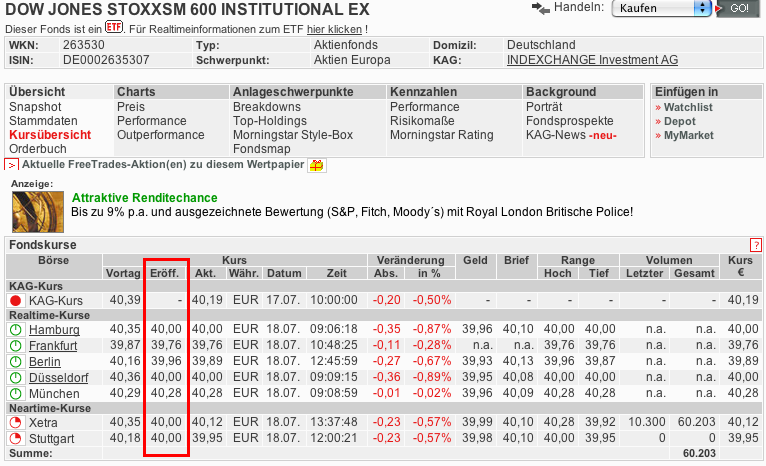Click the KAG-Kurs change -0,50%
This screenshot has width=766, height=466.
pyautogui.click(x=432, y=300)
